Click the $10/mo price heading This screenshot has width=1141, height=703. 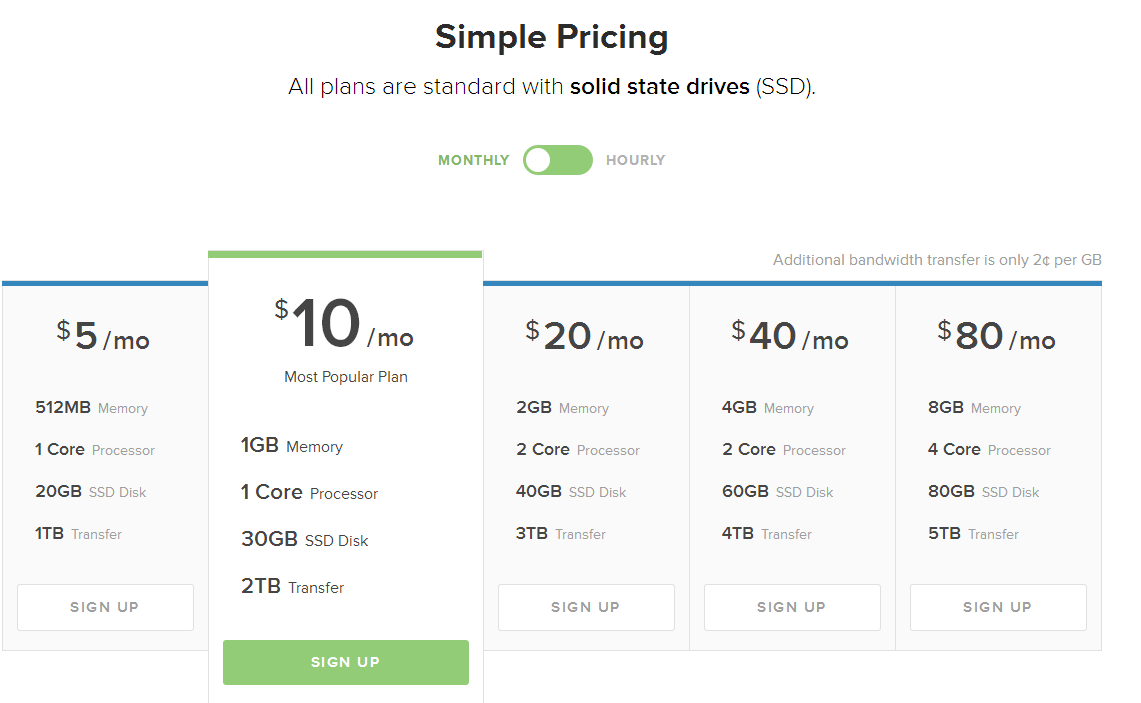[x=343, y=324]
